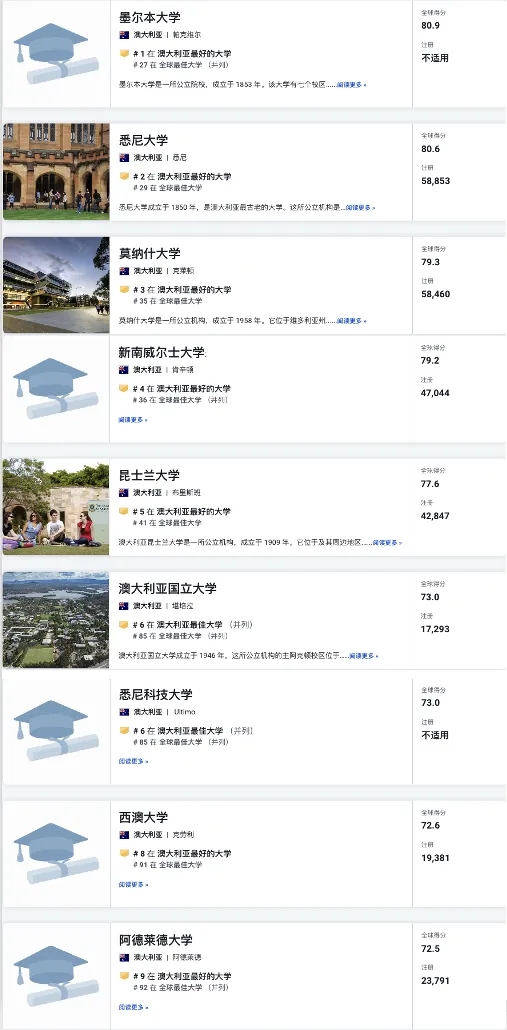The width and height of the screenshot is (507, 1030).
Task: Click the graduation cap placeholder for 新南威尔士大学
Action: click(x=56, y=388)
